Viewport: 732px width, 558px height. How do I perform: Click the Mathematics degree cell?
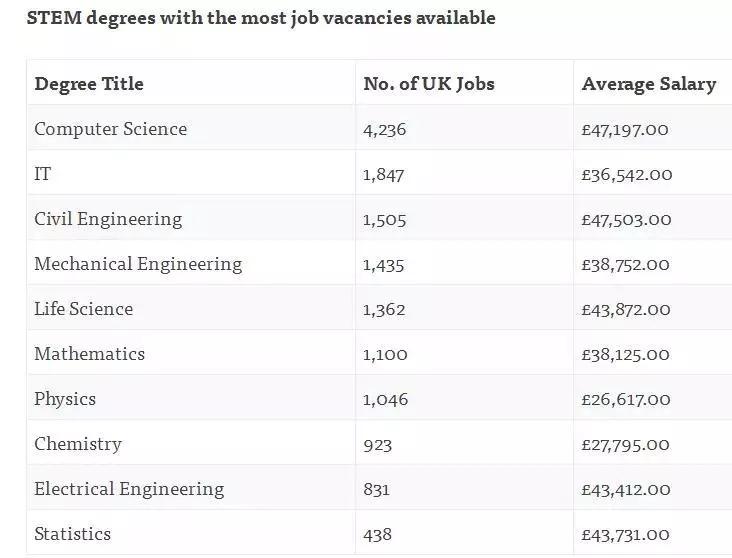click(89, 354)
